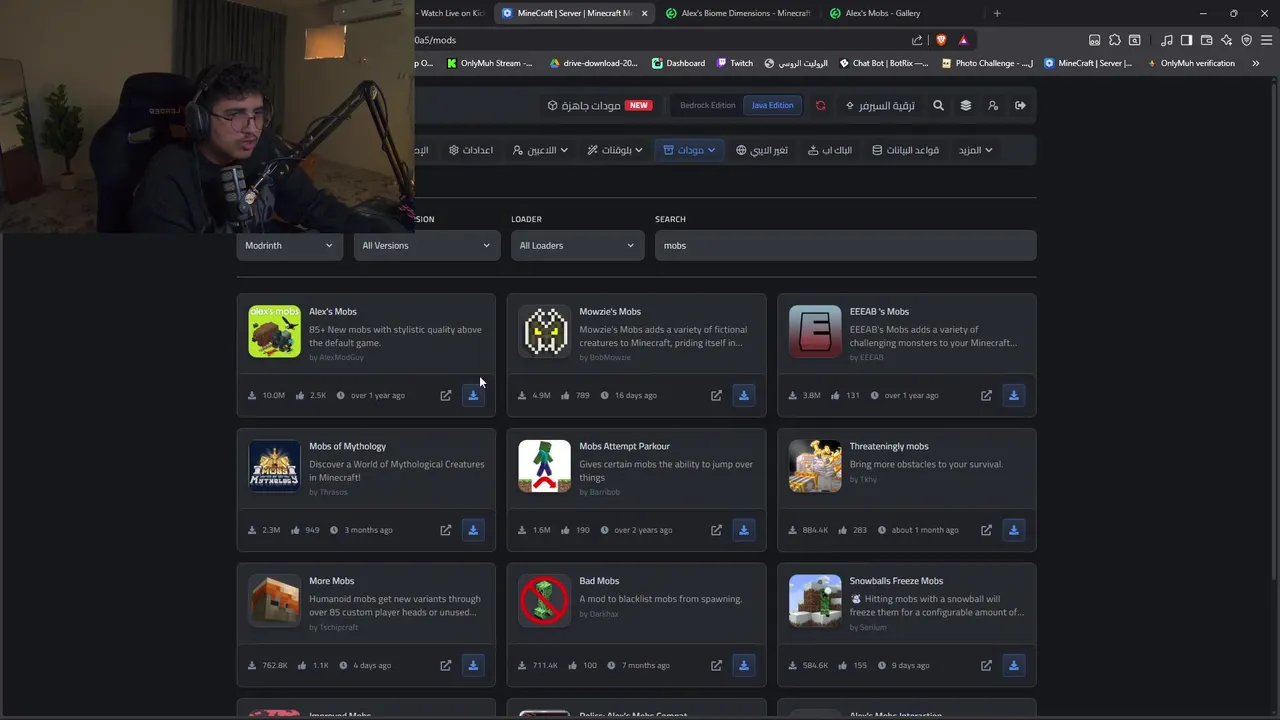Show more bookmarks chevron

click(x=1255, y=63)
